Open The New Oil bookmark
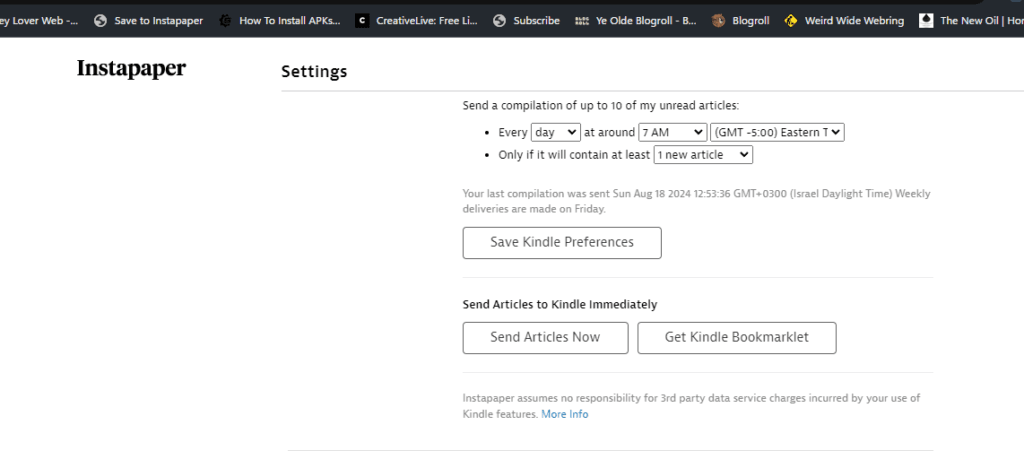 point(970,21)
